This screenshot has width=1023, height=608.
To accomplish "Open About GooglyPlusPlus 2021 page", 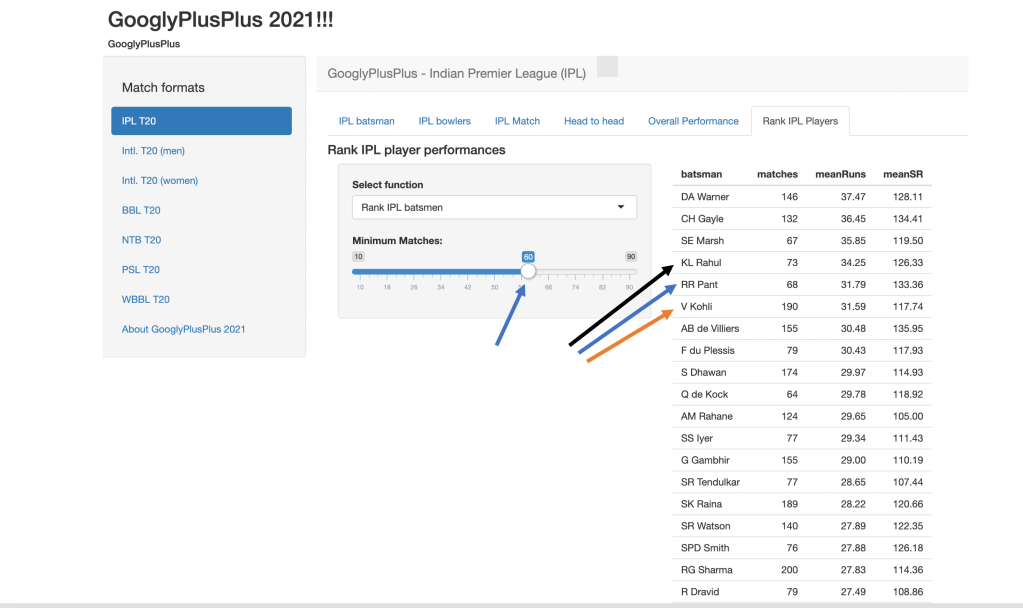I will point(183,329).
